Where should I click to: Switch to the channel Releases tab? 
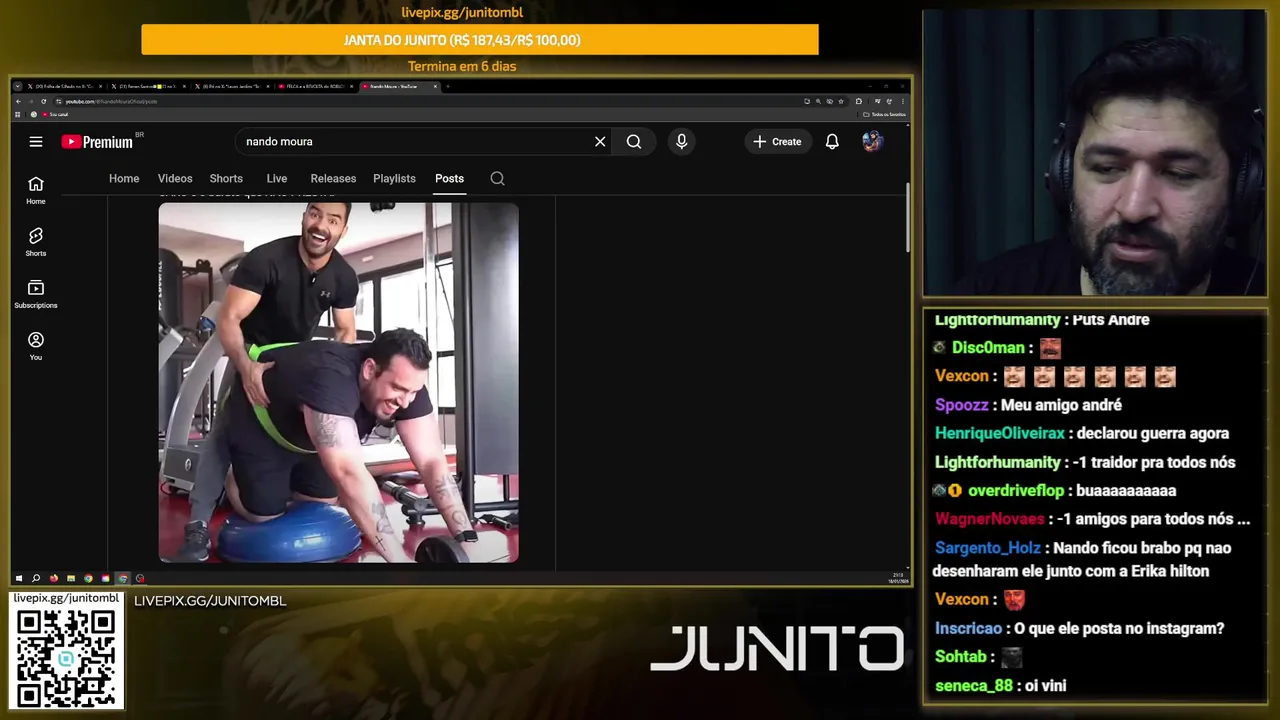333,179
